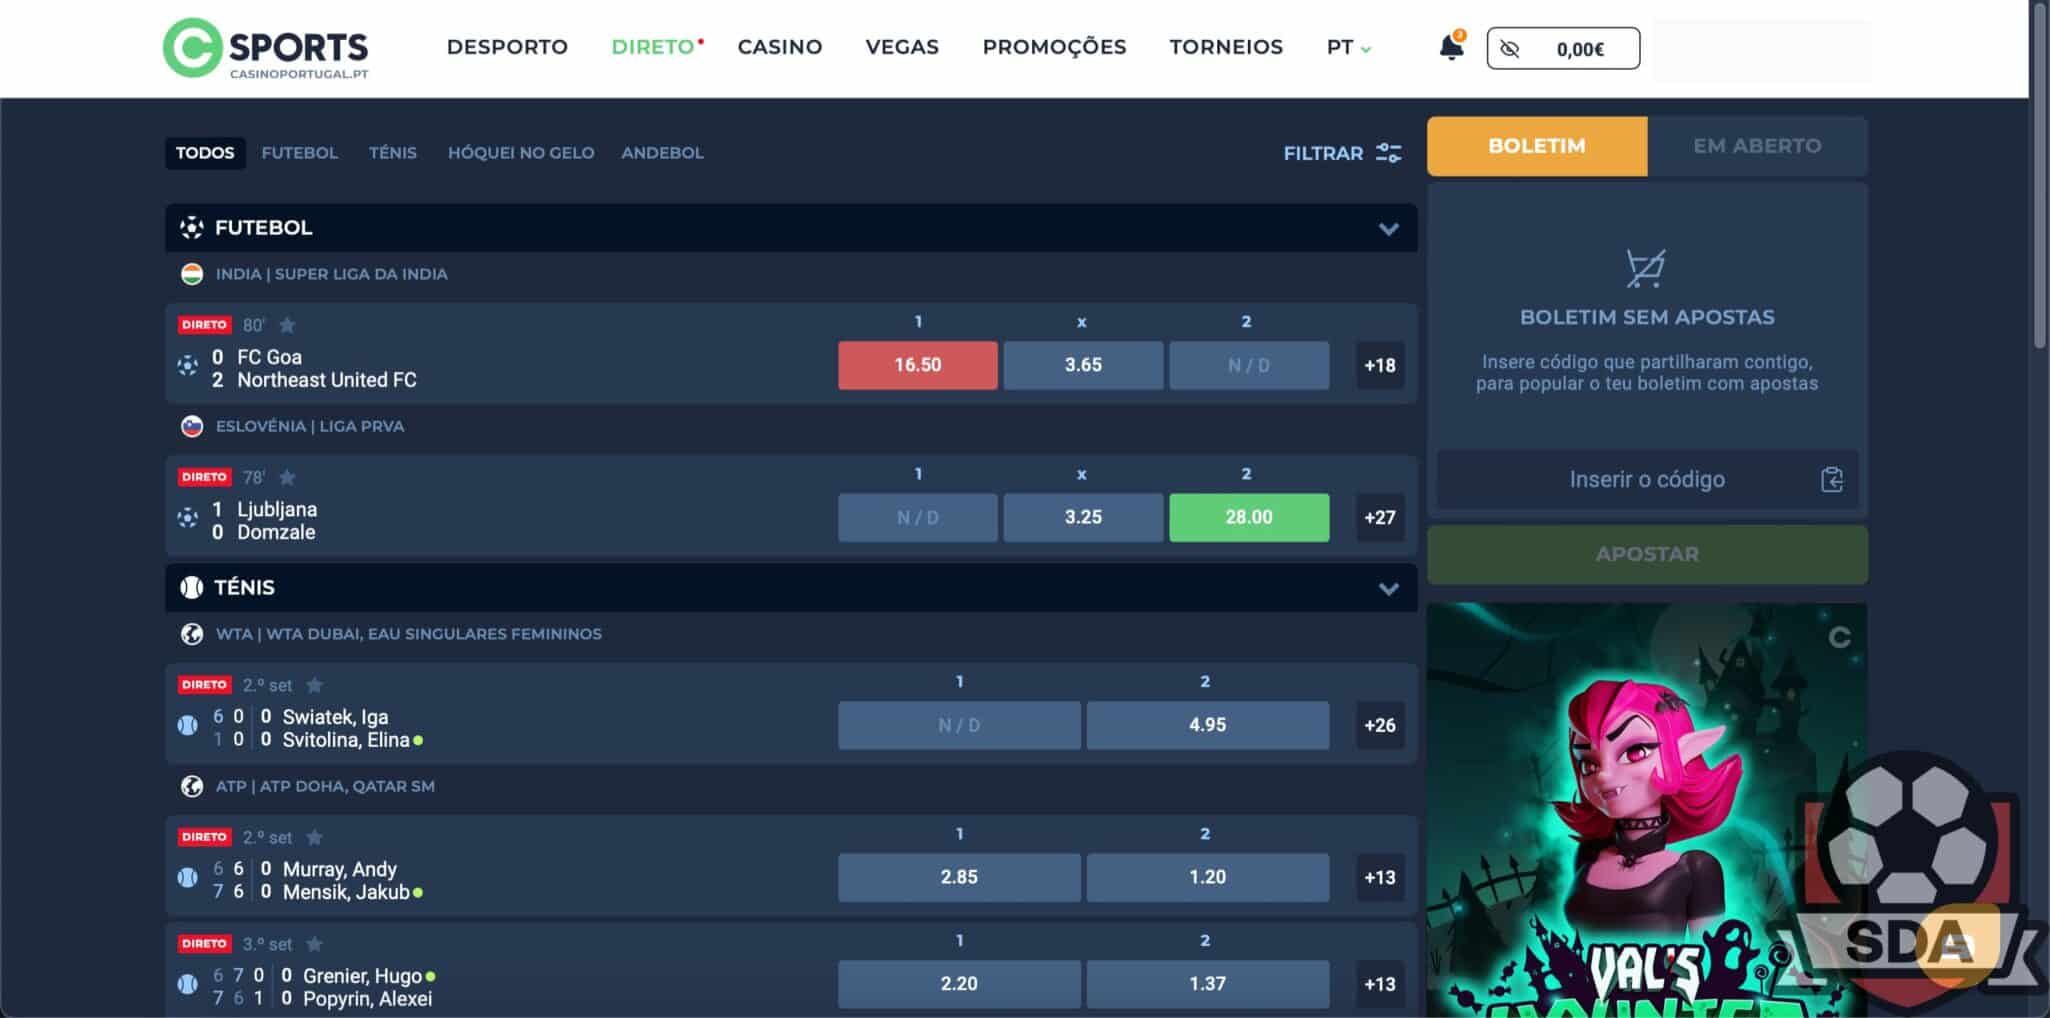Bet on FC Goa at 16.50
The height and width of the screenshot is (1018, 2050).
917,365
